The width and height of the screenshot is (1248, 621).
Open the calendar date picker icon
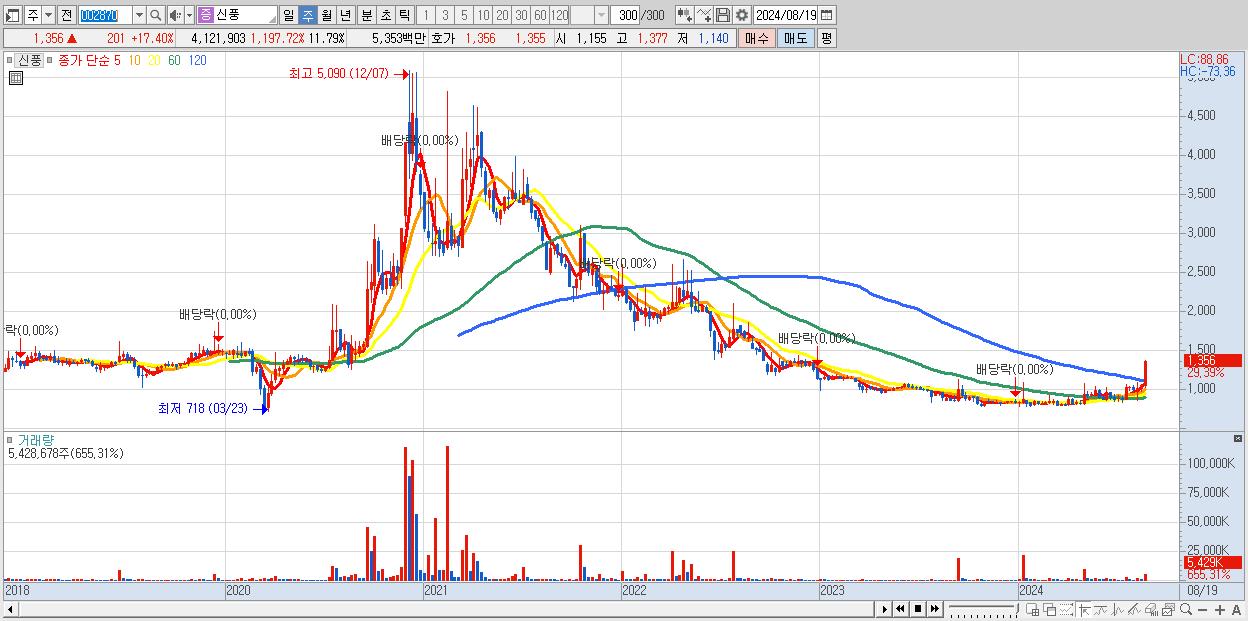826,15
